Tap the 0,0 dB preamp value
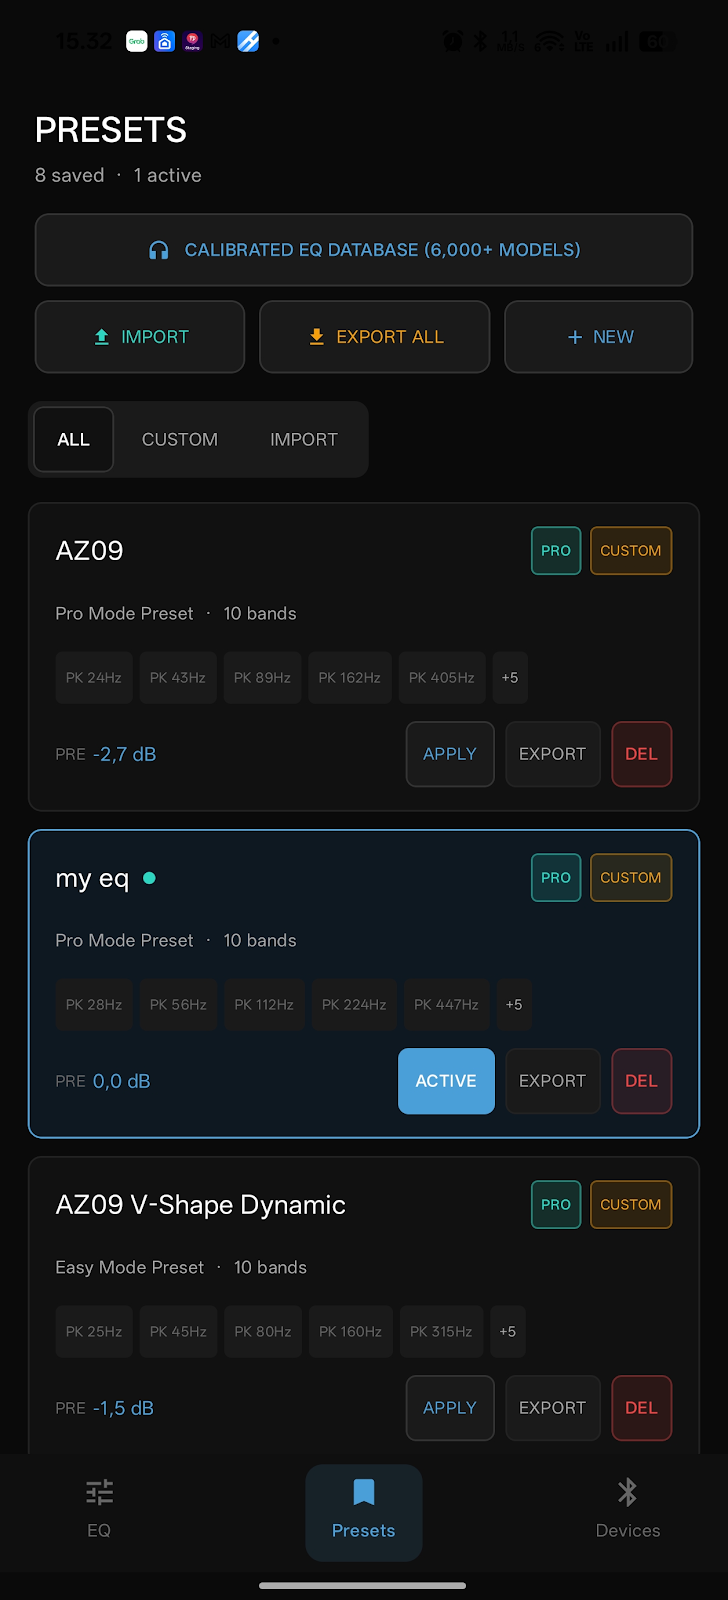 tap(122, 1081)
